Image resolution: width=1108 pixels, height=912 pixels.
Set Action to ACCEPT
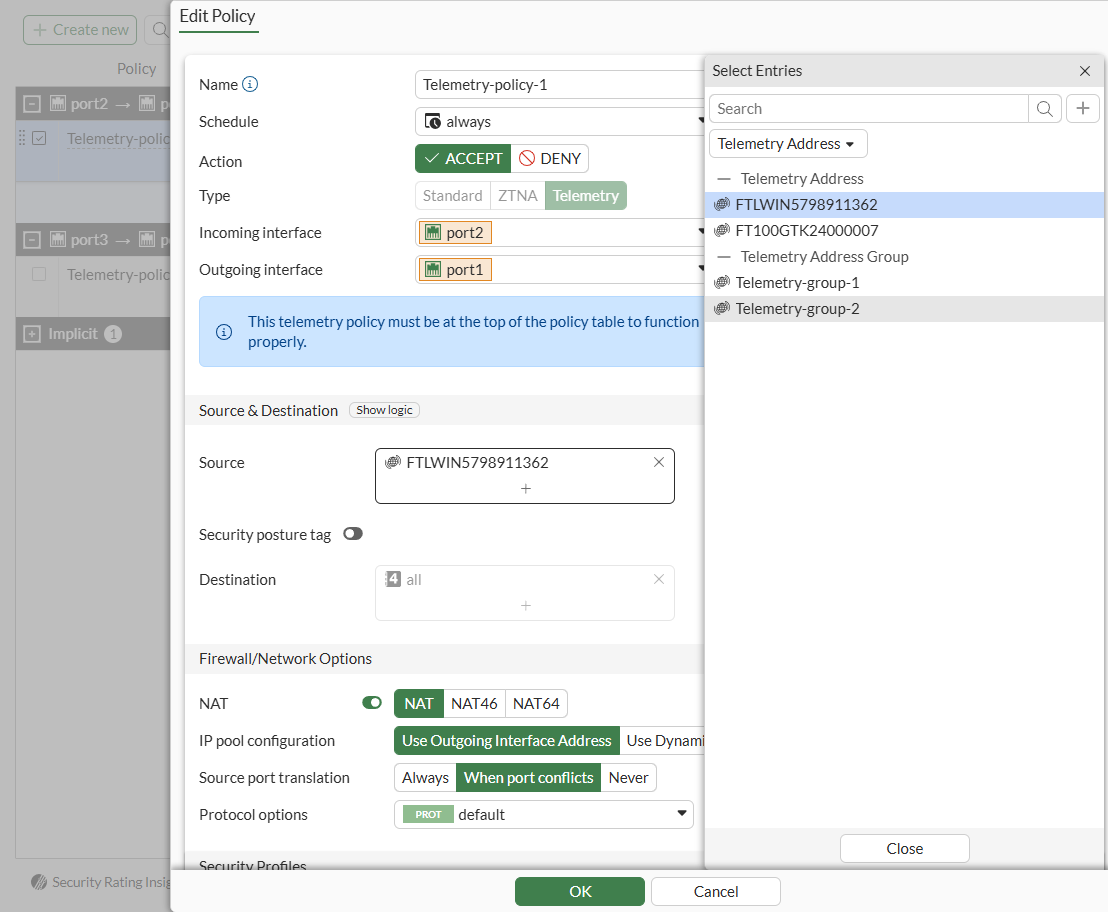pyautogui.click(x=463, y=158)
